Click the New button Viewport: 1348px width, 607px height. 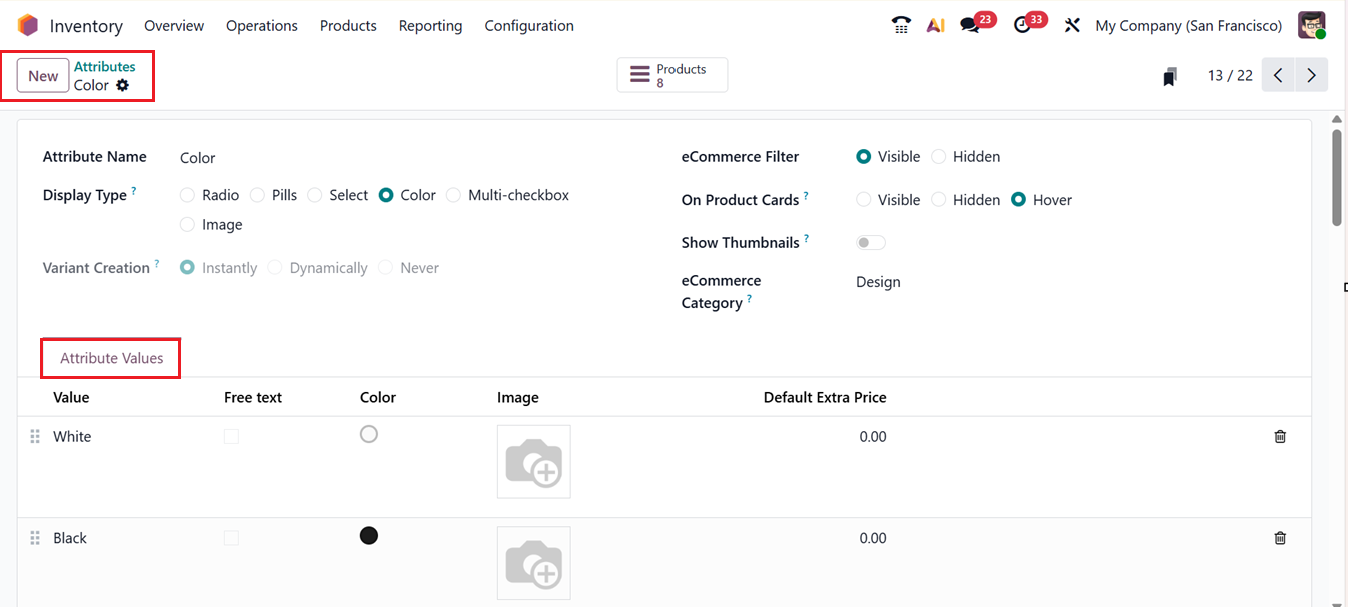point(42,74)
